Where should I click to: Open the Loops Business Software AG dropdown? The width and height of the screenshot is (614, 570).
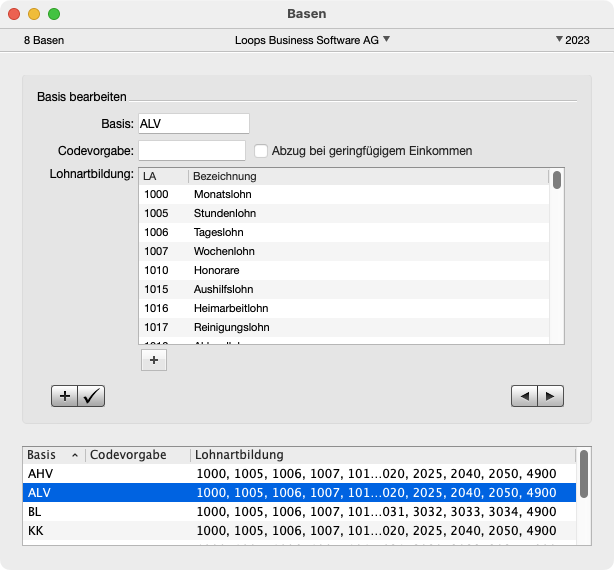pos(312,40)
